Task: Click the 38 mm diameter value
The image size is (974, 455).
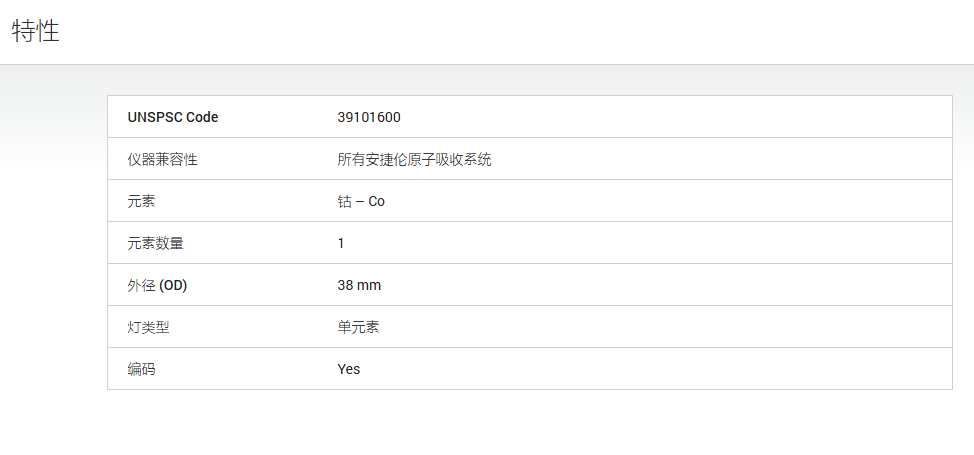Action: click(359, 285)
